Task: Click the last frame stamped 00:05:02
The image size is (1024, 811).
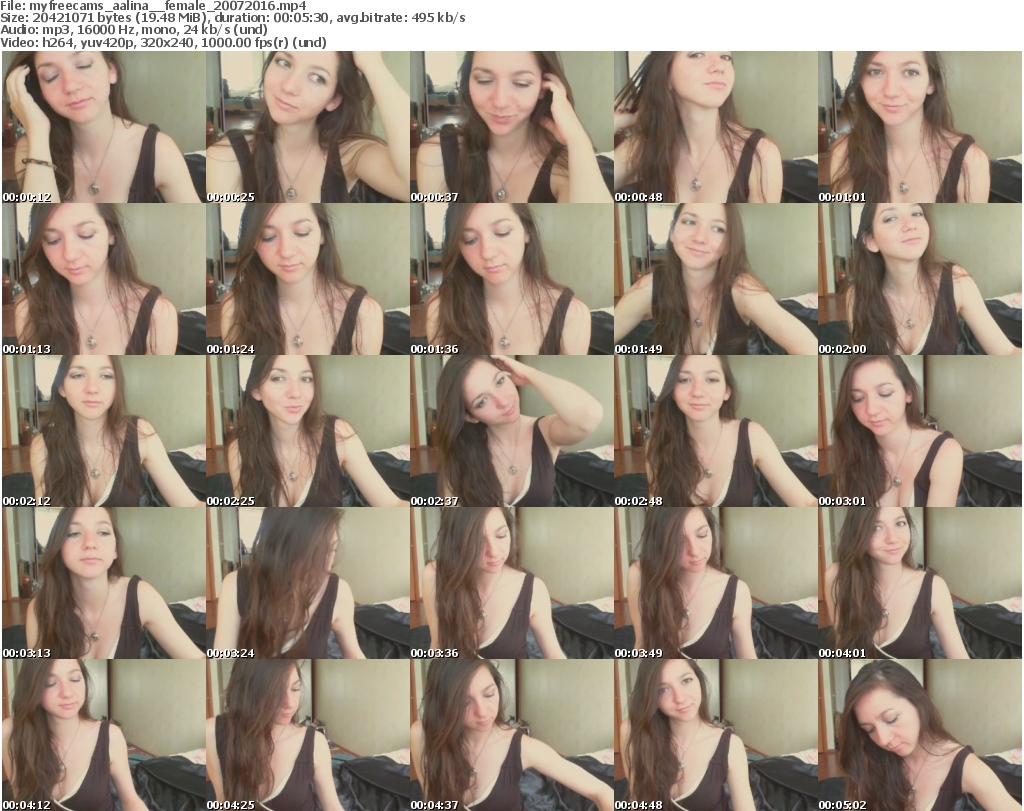Action: 920,735
